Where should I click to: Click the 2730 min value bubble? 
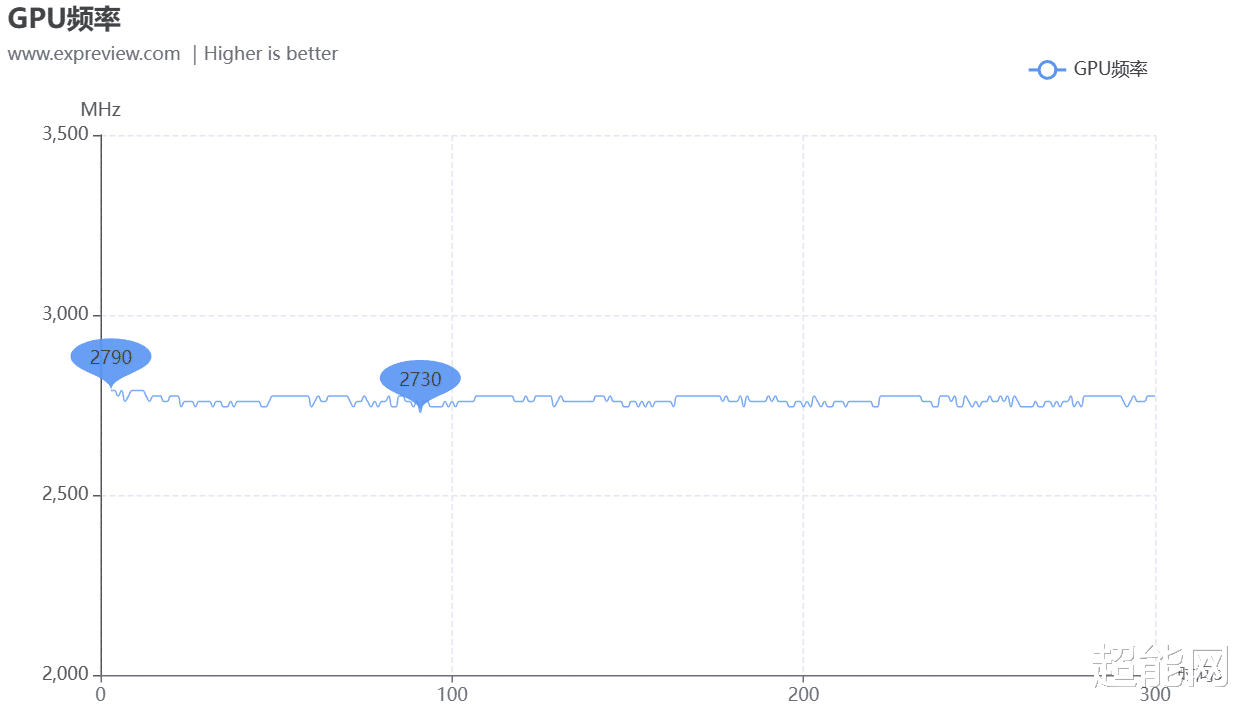tap(420, 379)
